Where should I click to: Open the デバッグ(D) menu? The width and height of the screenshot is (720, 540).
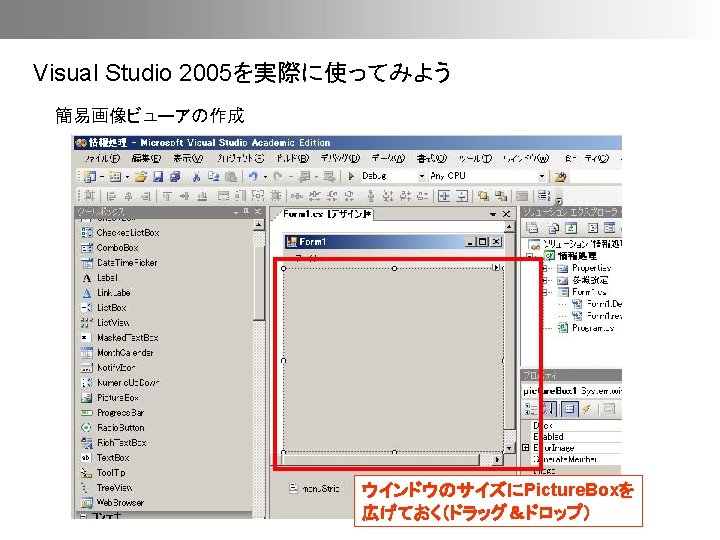pos(340,158)
